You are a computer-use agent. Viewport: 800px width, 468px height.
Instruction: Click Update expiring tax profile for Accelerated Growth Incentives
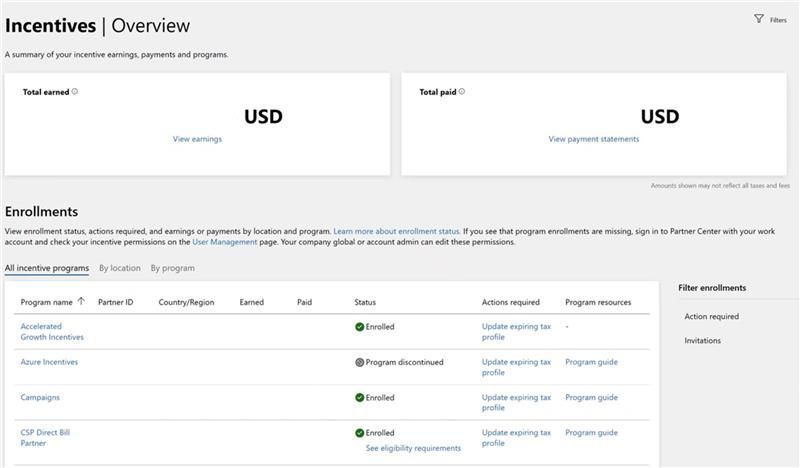pyautogui.click(x=516, y=332)
